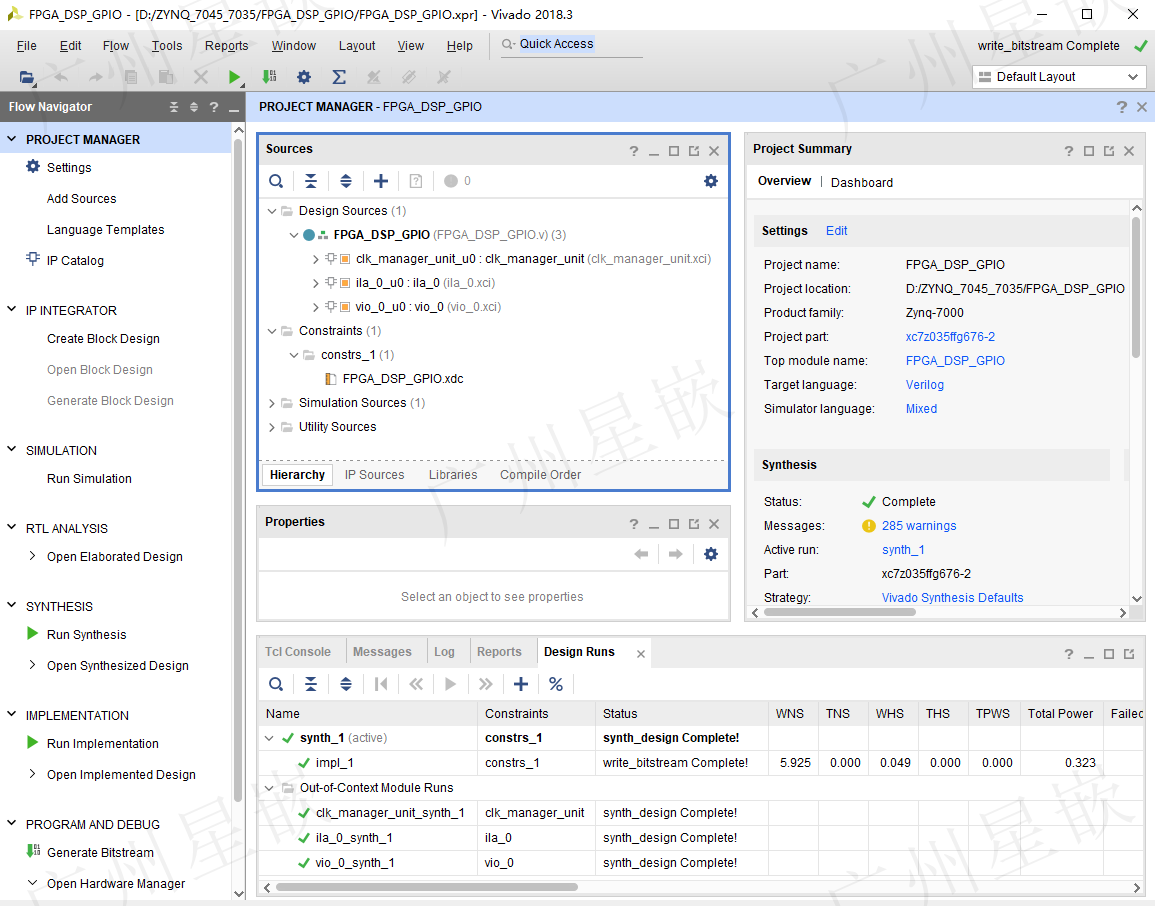
Task: Click the percent icon in Design Runs
Action: point(555,684)
